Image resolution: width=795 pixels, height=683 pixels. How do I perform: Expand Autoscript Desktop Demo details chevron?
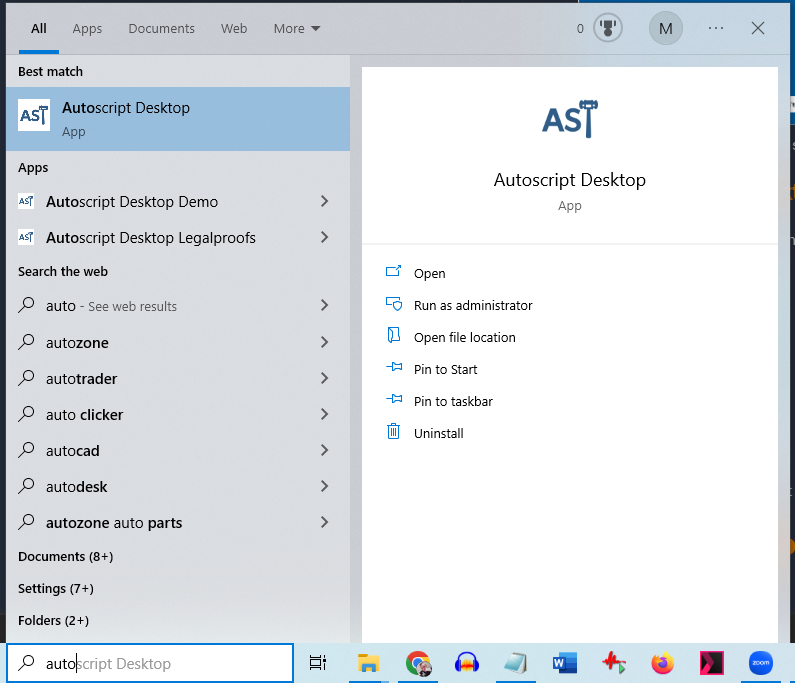[324, 201]
